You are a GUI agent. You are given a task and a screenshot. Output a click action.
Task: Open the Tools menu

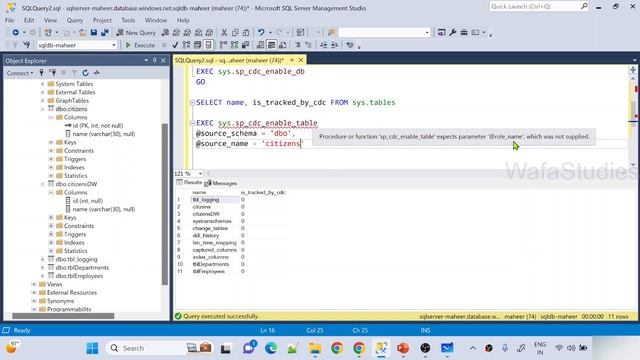(x=128, y=20)
